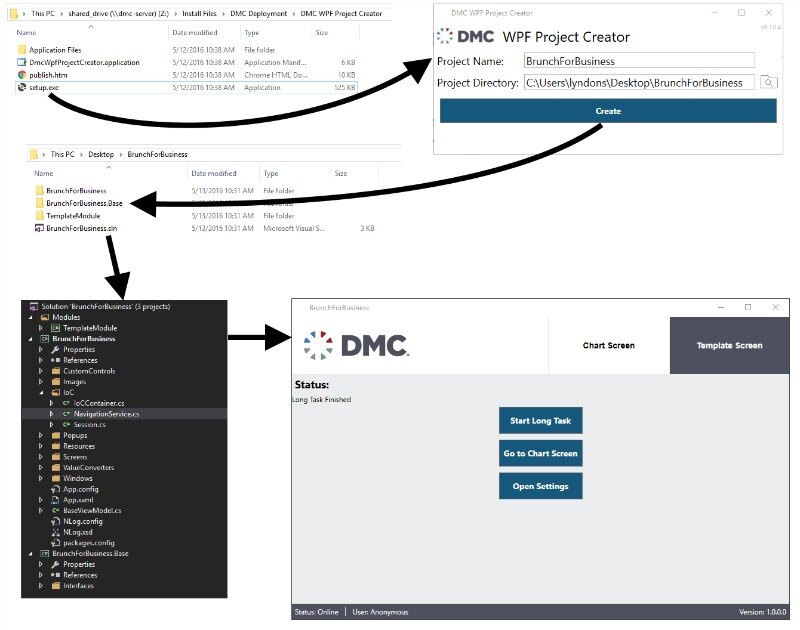Screen dimensions: 800x630
Task: Expand the NavigationService.cs node
Action: coord(51,414)
